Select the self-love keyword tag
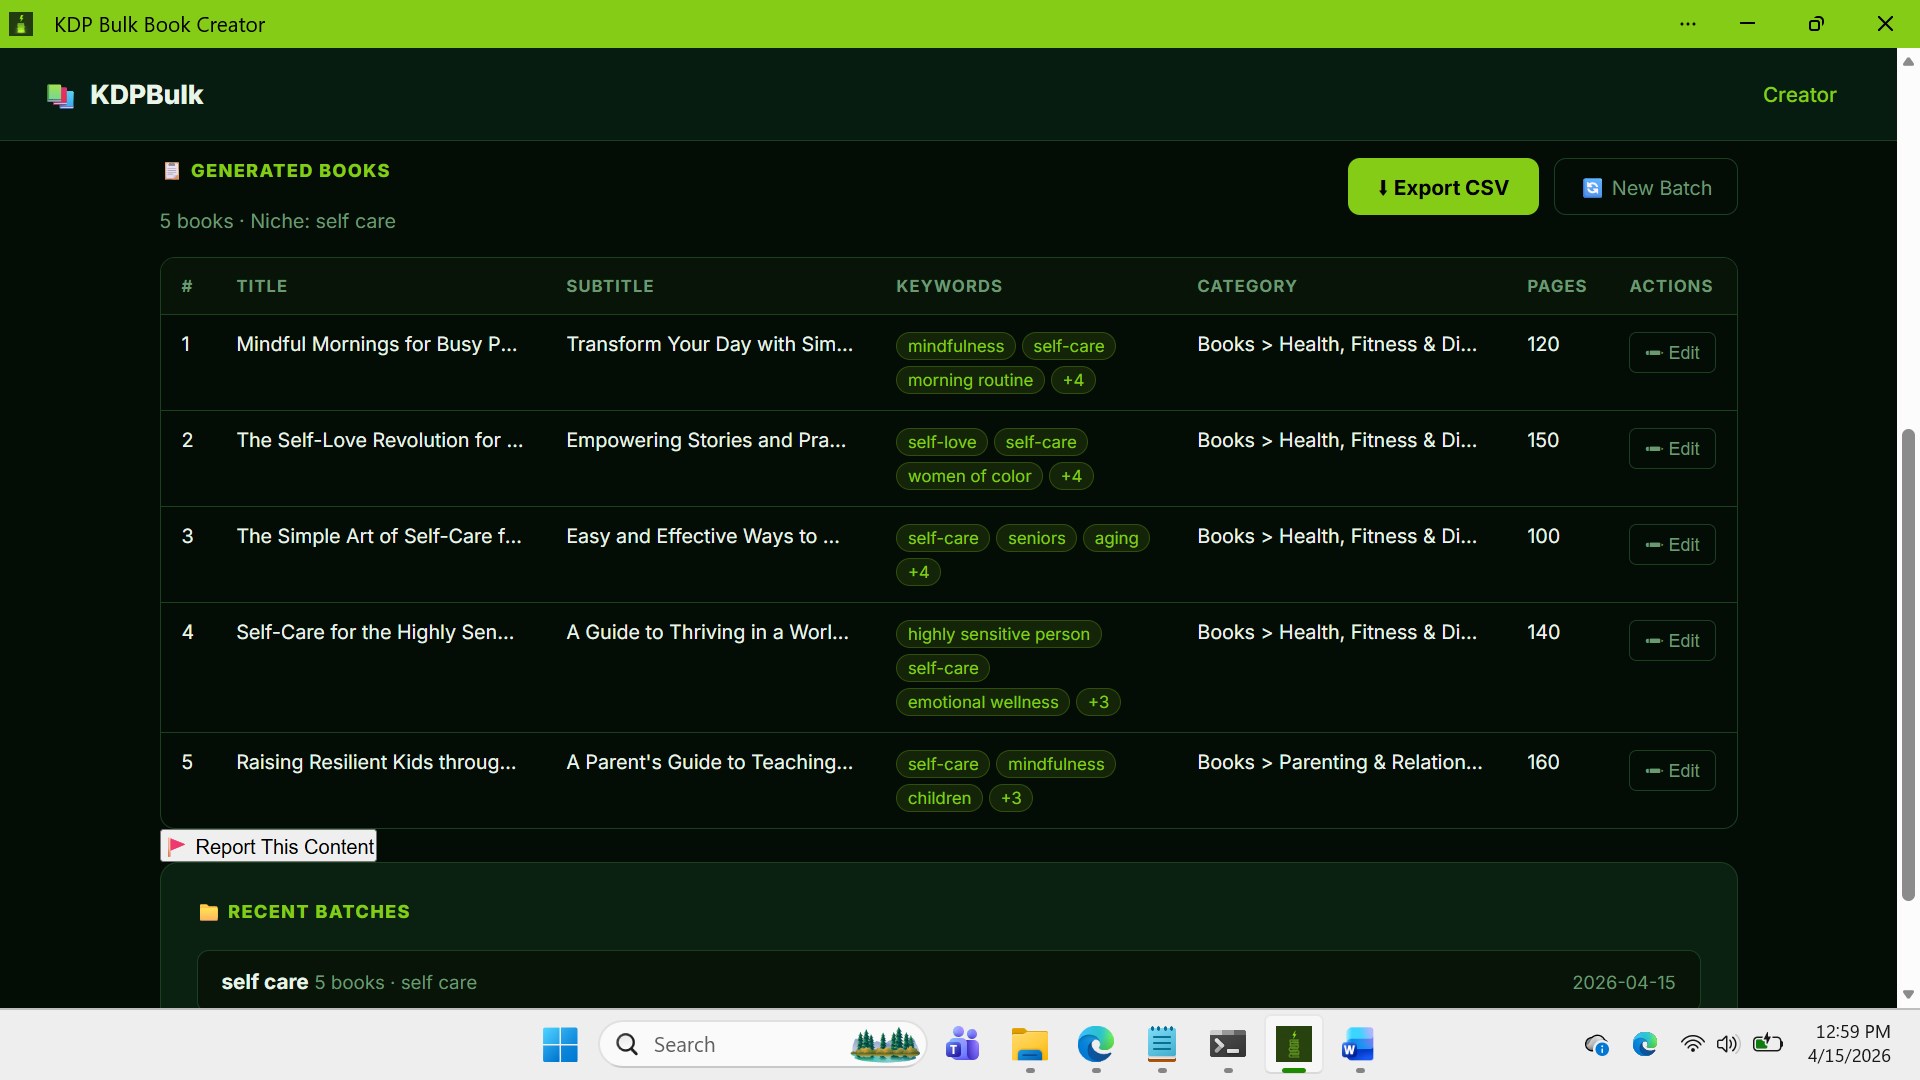Viewport: 1920px width, 1080px height. [x=941, y=442]
